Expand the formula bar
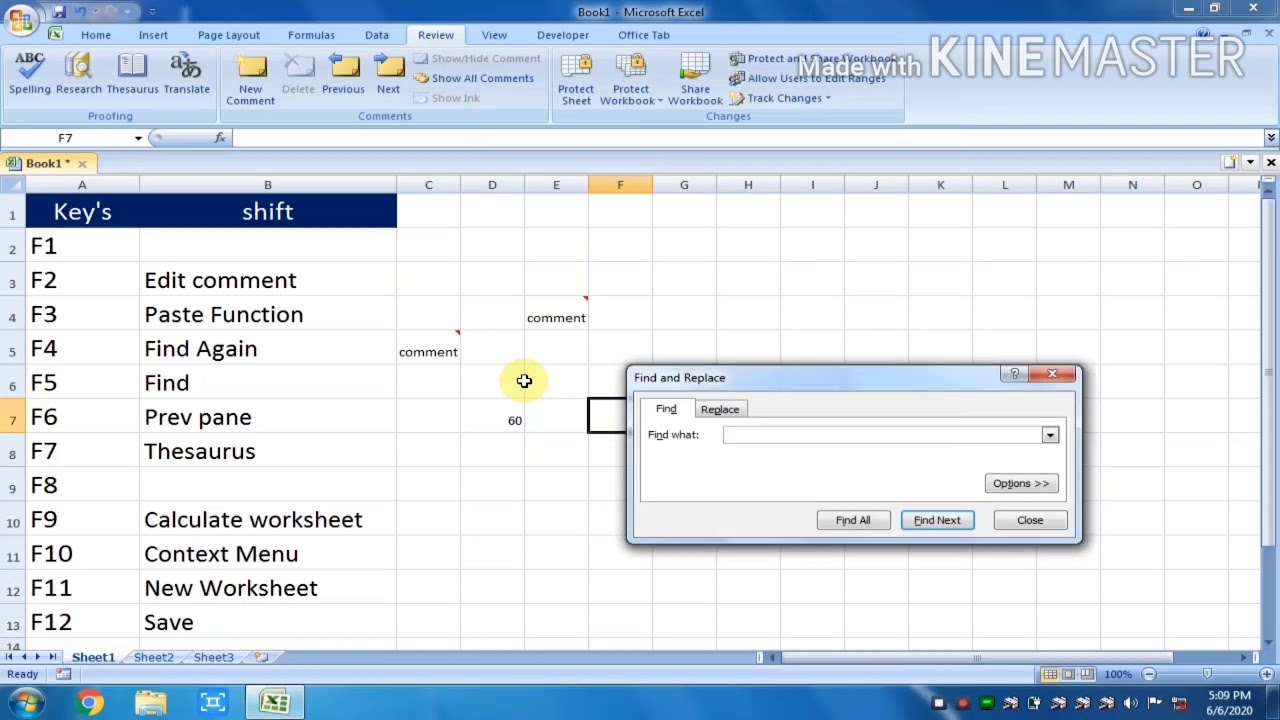This screenshot has height=720, width=1280. coord(1271,138)
